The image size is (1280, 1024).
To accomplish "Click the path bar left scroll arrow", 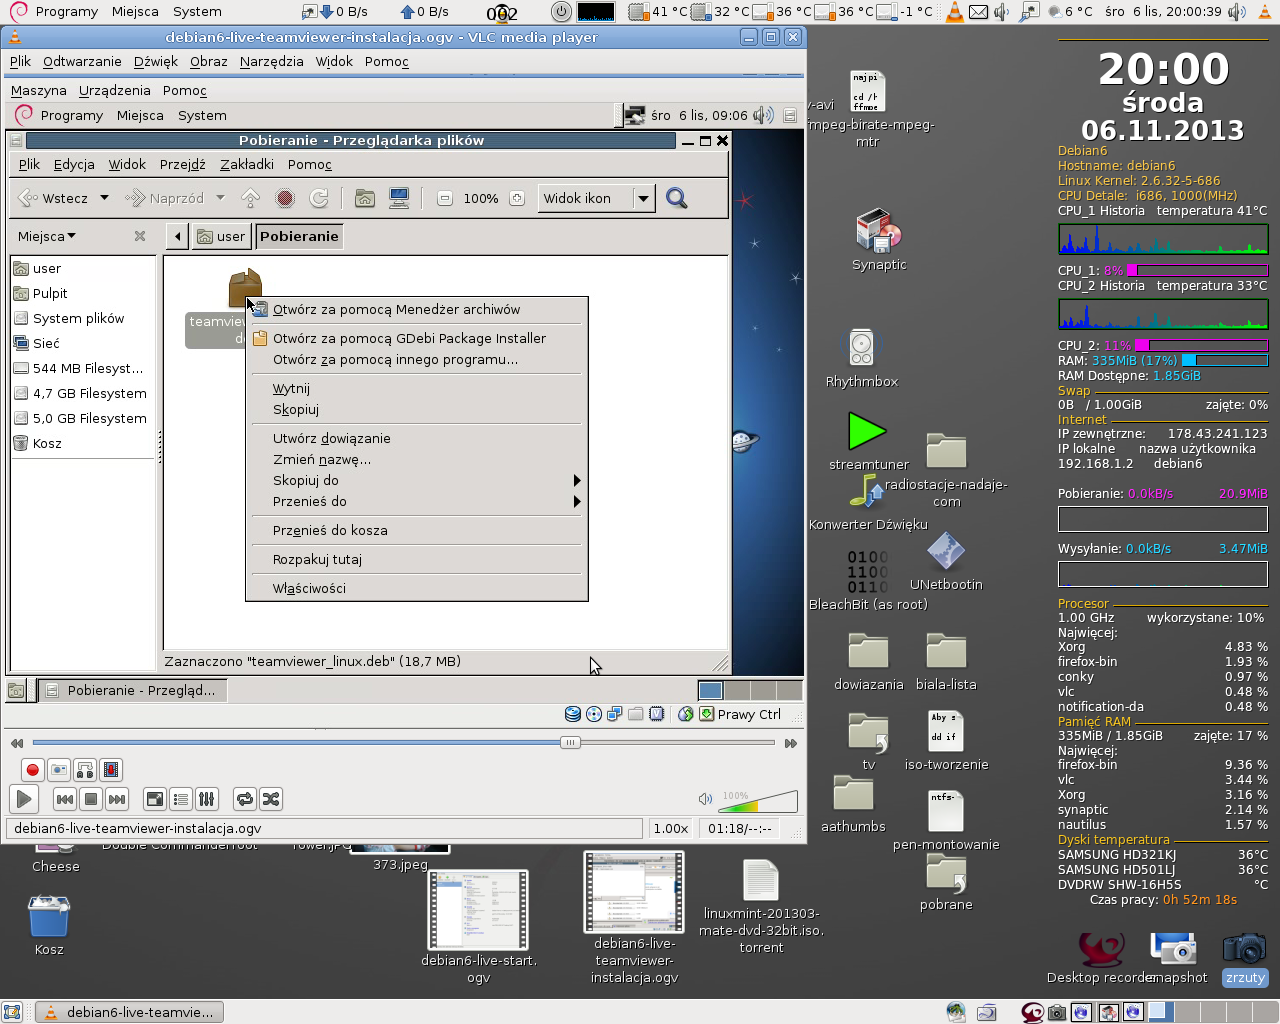I will click(x=177, y=236).
